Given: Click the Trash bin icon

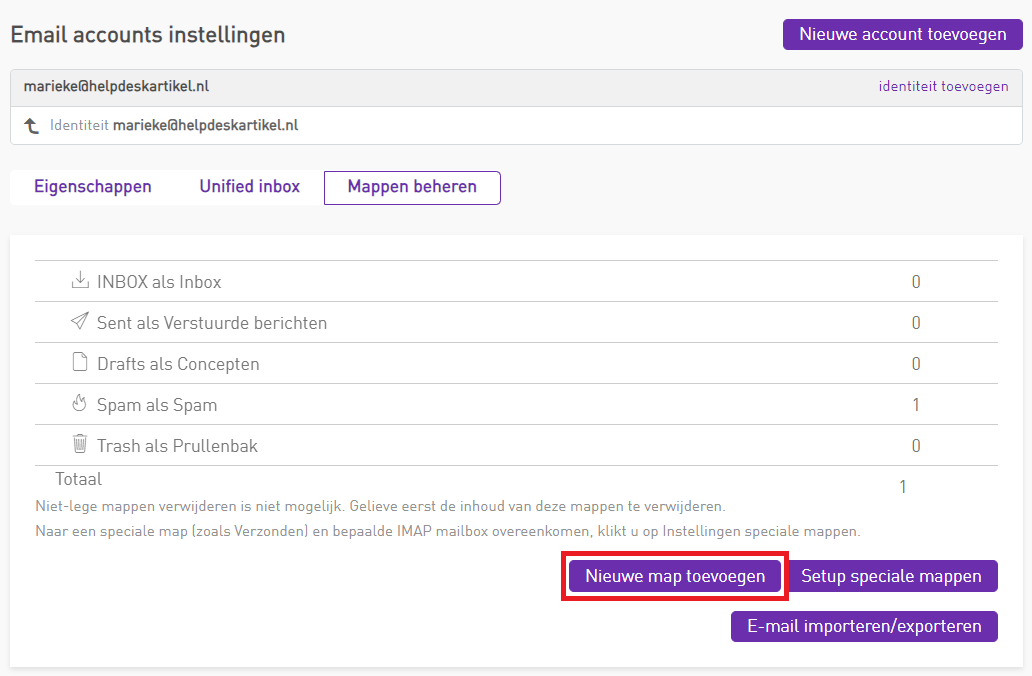Looking at the screenshot, I should 80,445.
